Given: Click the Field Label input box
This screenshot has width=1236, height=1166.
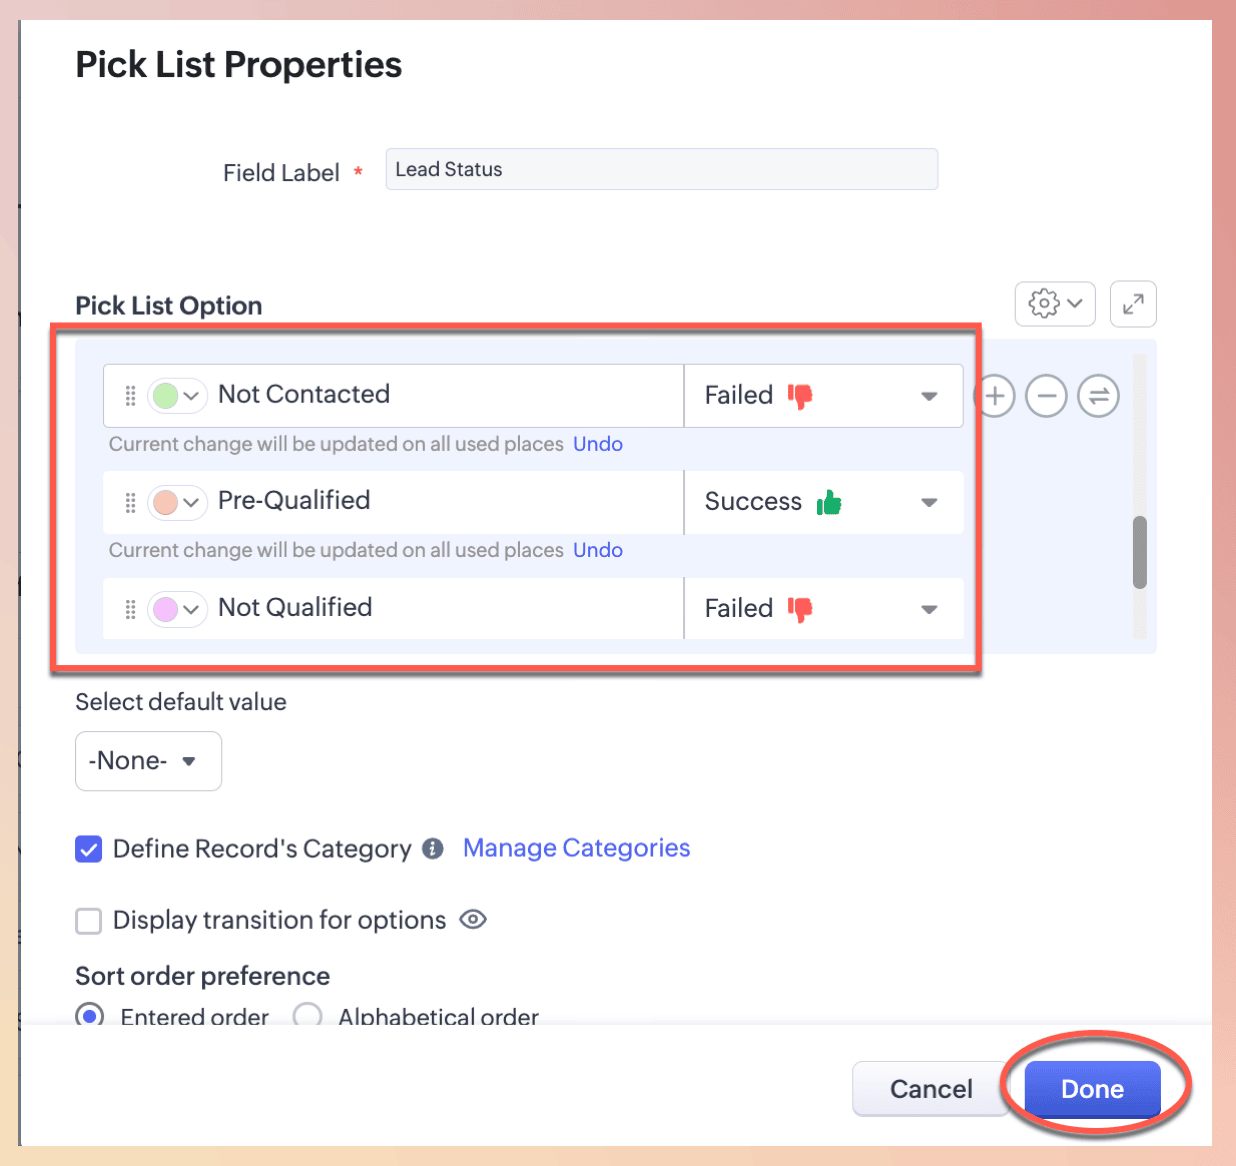Looking at the screenshot, I should (x=661, y=169).
